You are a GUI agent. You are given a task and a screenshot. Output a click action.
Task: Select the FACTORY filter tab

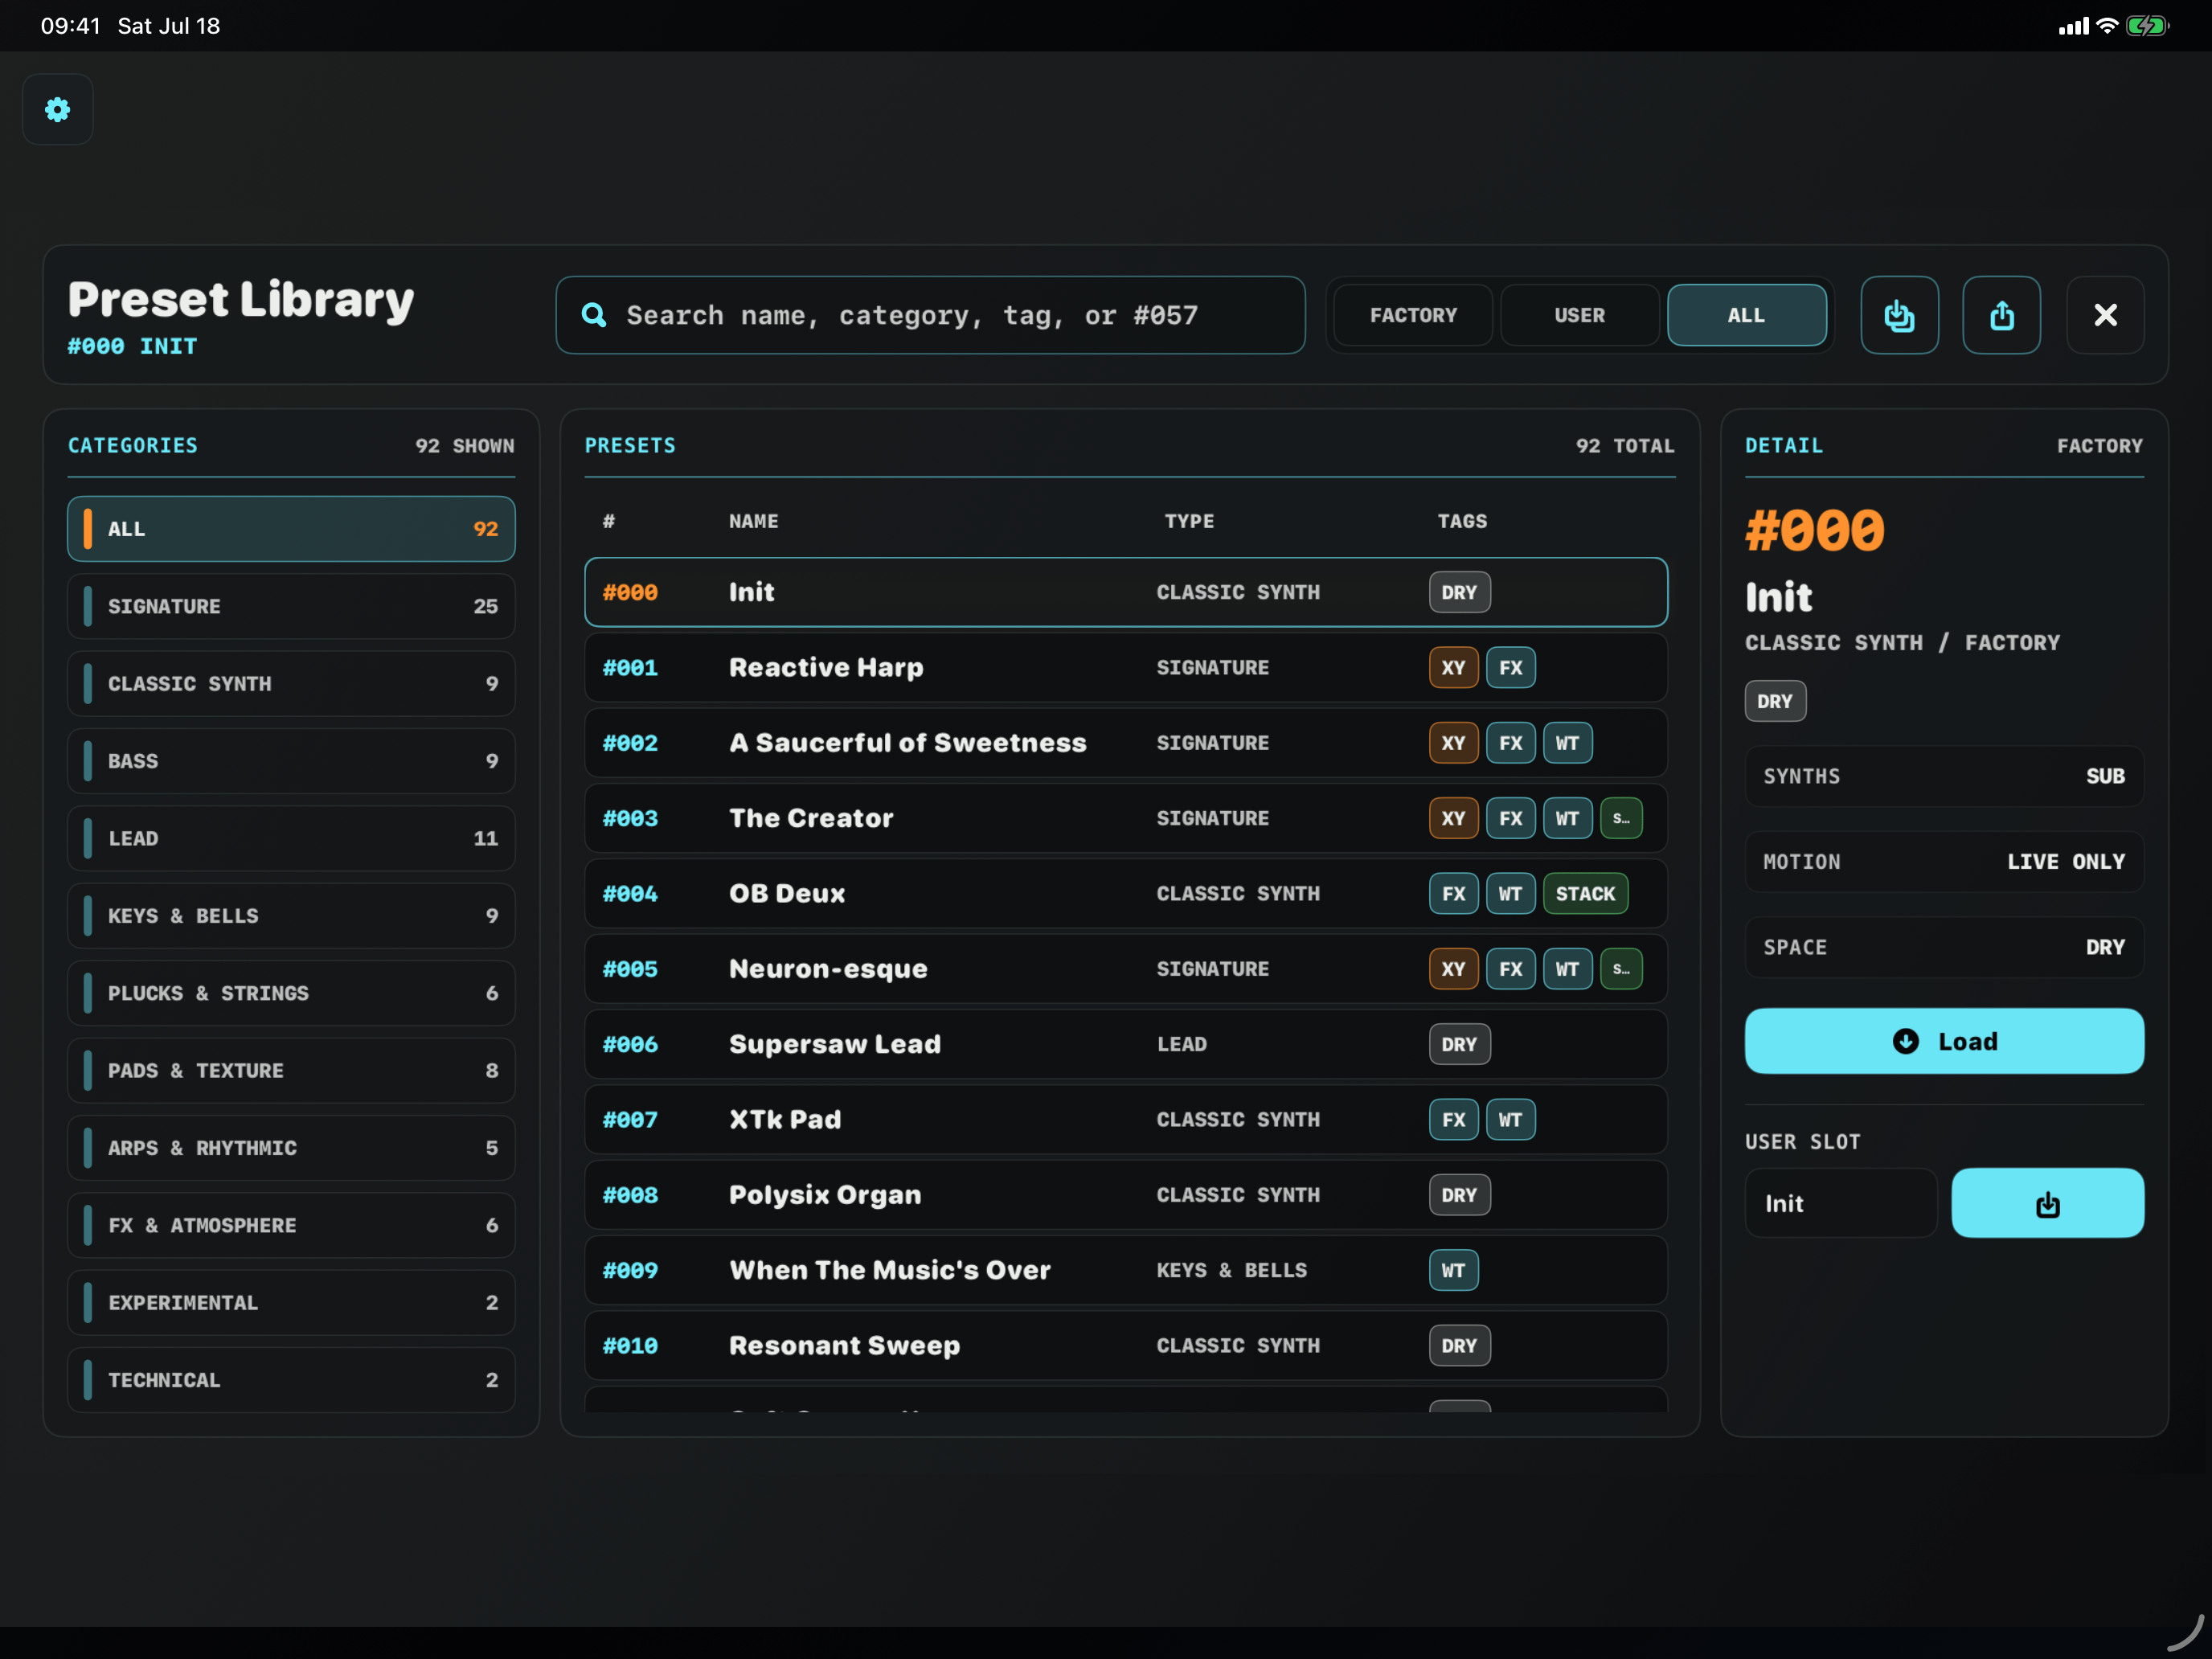point(1413,315)
